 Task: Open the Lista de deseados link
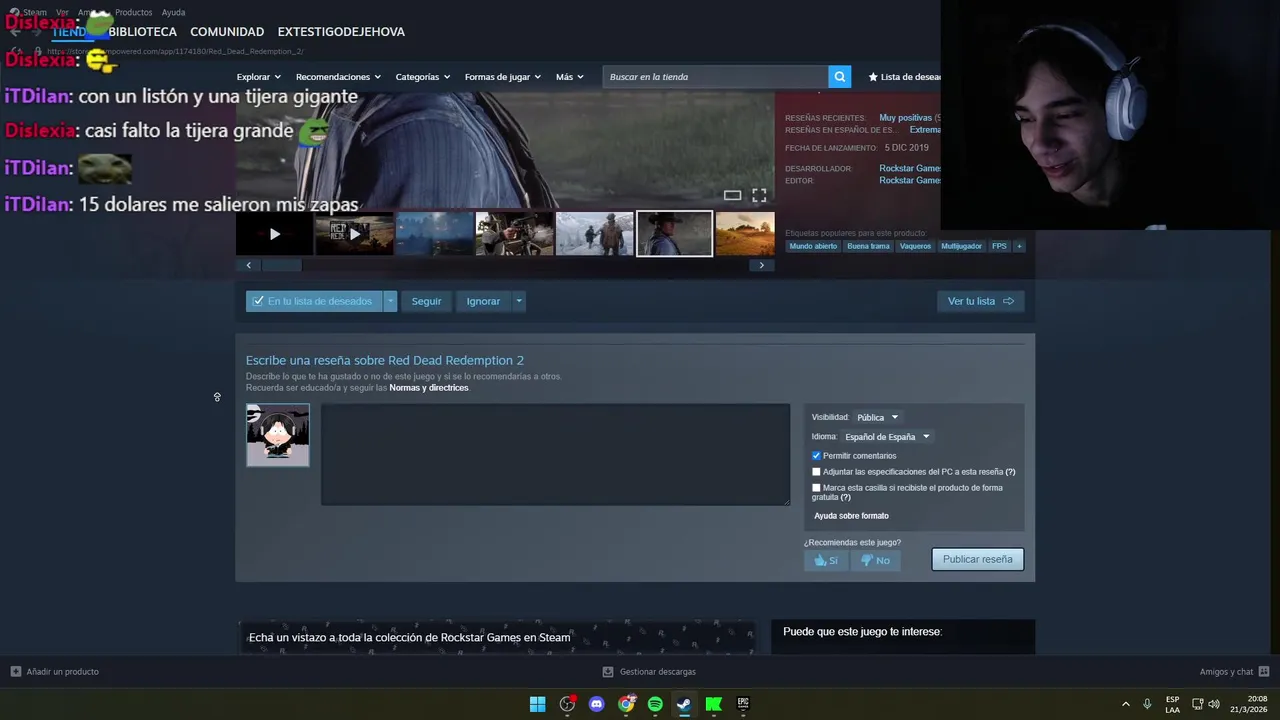[904, 77]
